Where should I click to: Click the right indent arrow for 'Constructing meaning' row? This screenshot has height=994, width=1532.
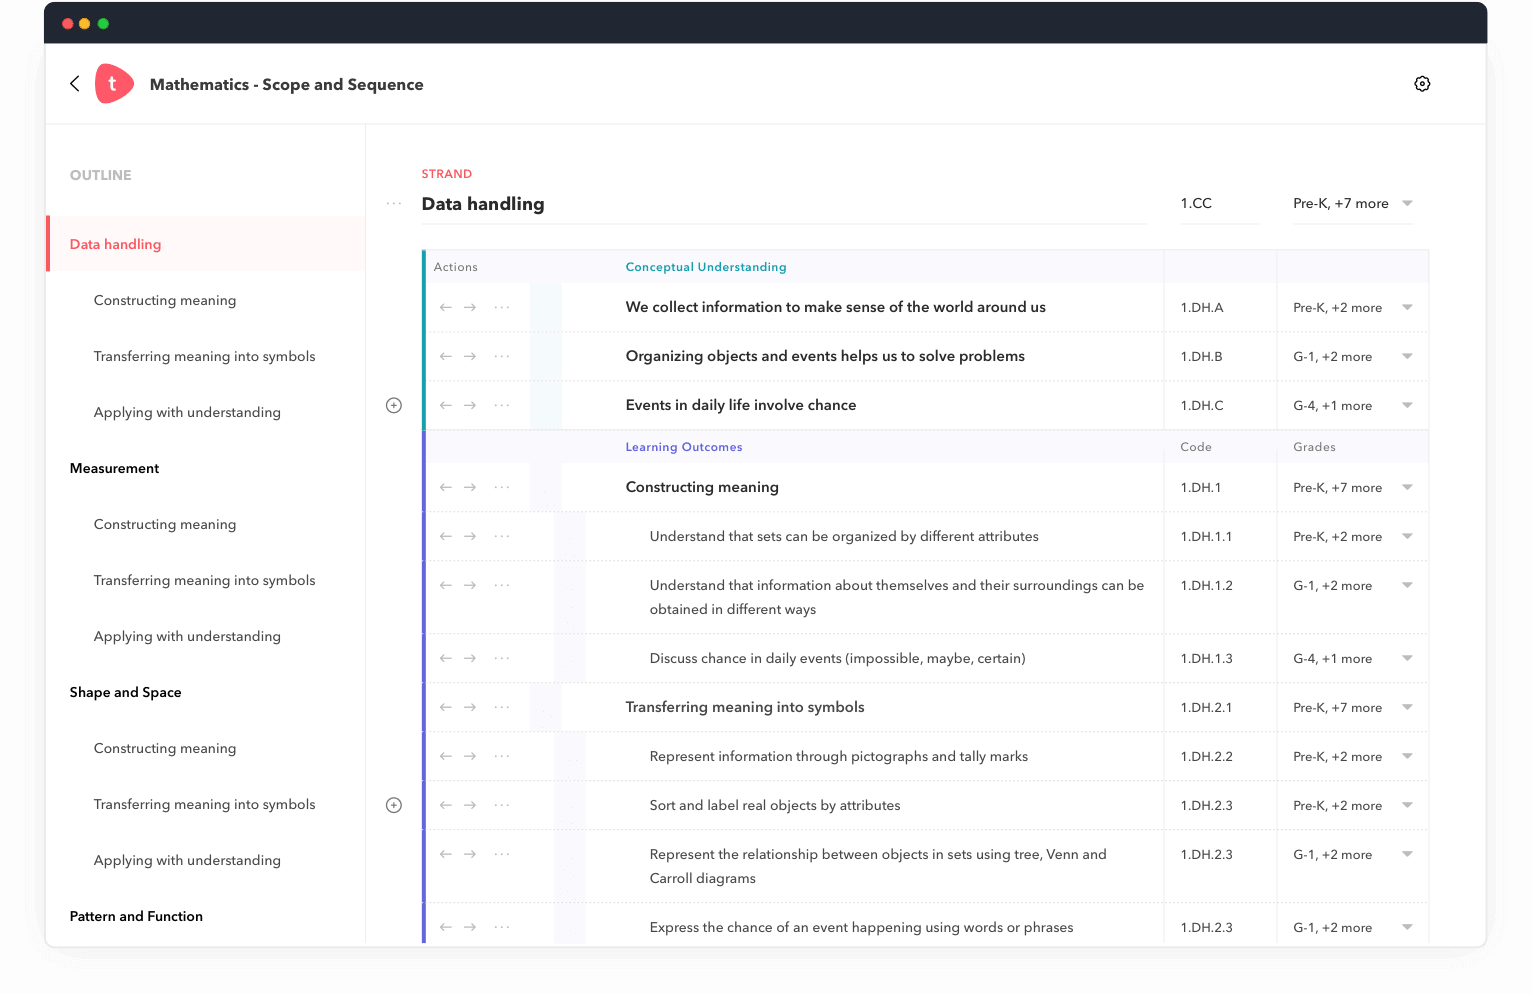470,487
